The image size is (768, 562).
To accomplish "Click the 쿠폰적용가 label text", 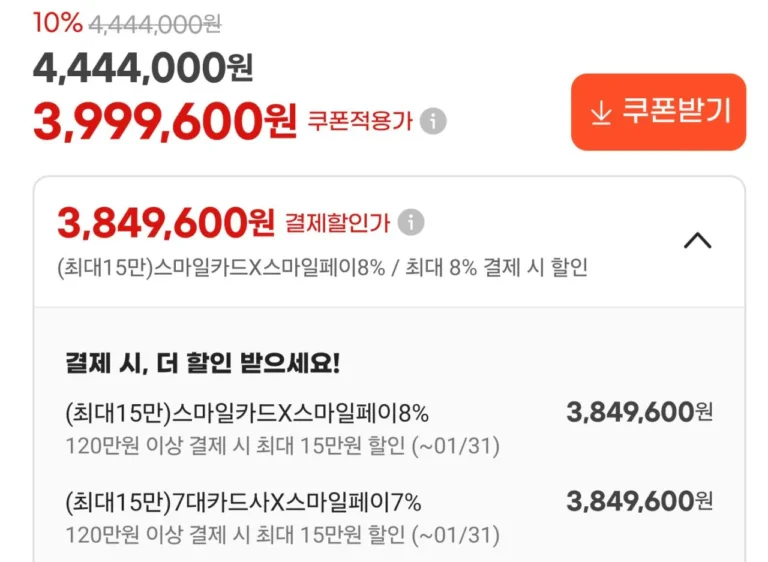I will point(359,122).
